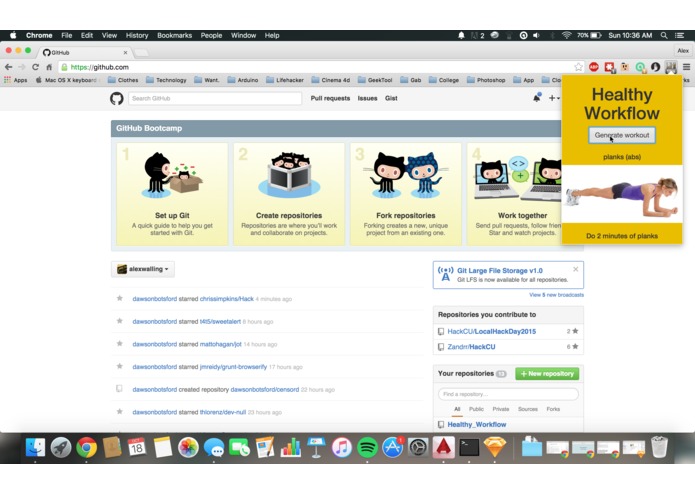Click the Spotlight search icon
The image size is (695, 494).
point(664,35)
